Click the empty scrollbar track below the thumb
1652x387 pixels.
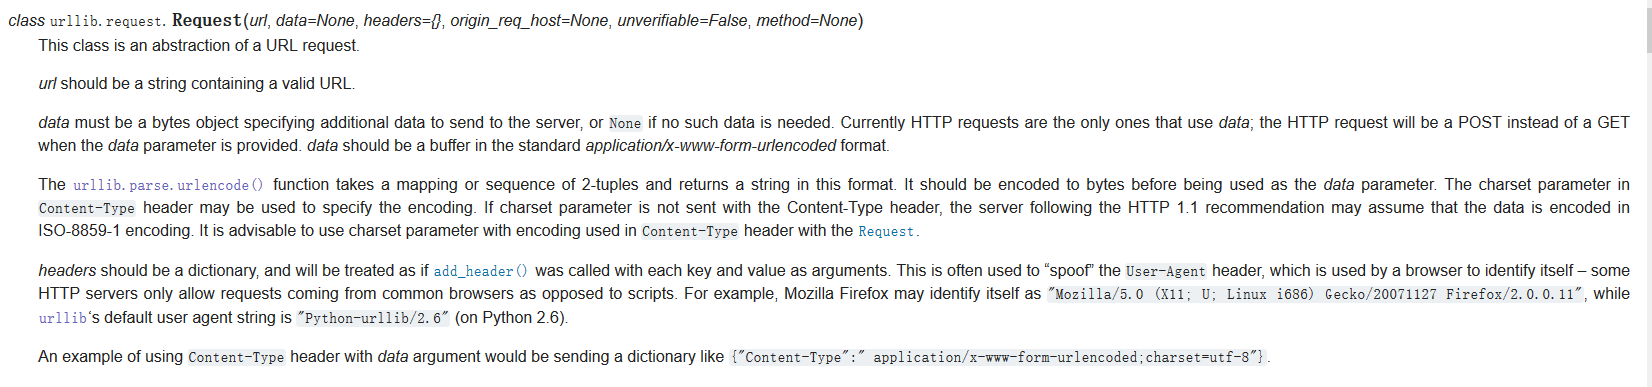click(1647, 220)
